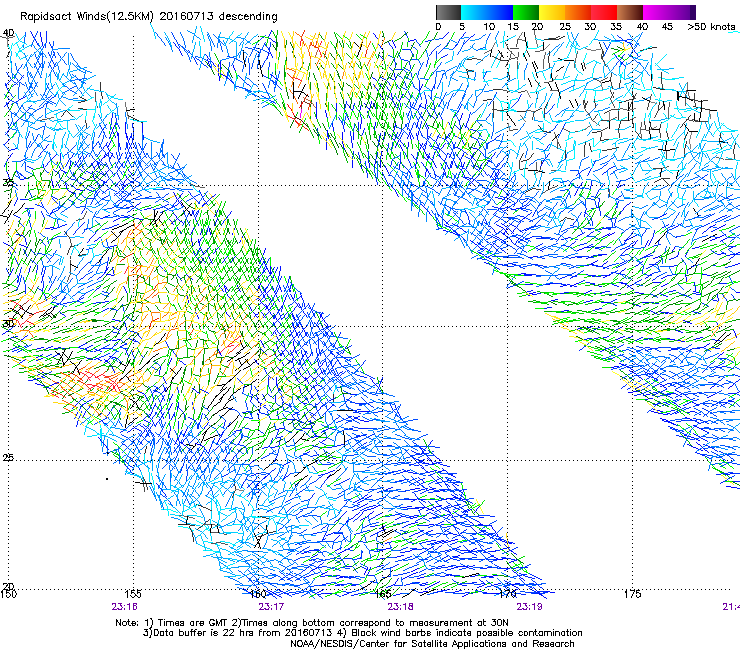The height and width of the screenshot is (650, 740).
Task: Click the 155 longitude label on the bottom axis
Action: pyautogui.click(x=133, y=594)
